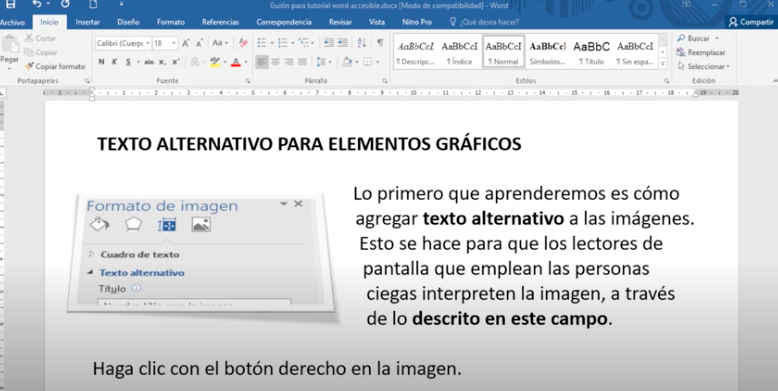This screenshot has height=391, width=778.
Task: Increase paragraph indent
Action: 342,43
